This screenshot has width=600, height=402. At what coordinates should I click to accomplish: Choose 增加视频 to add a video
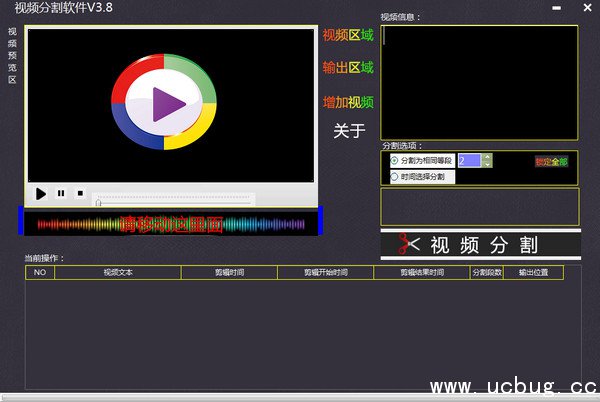point(348,102)
